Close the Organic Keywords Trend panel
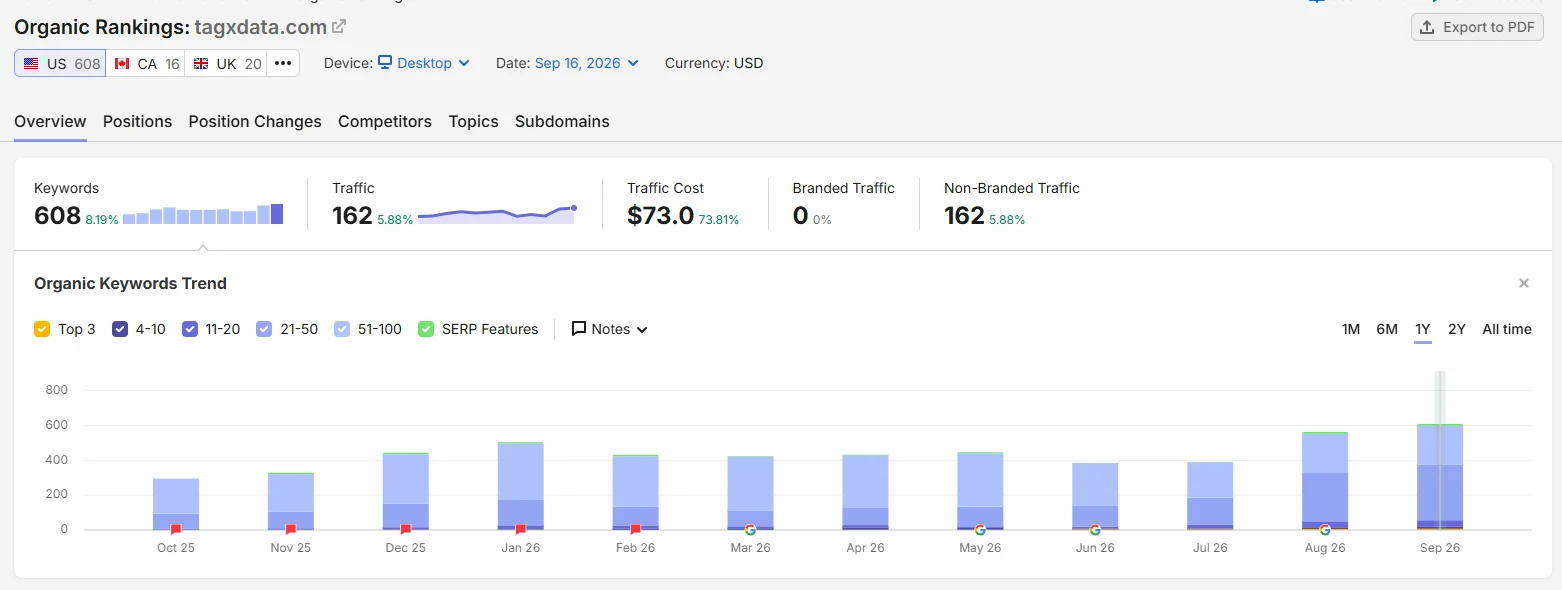The image size is (1562, 590). (1524, 283)
